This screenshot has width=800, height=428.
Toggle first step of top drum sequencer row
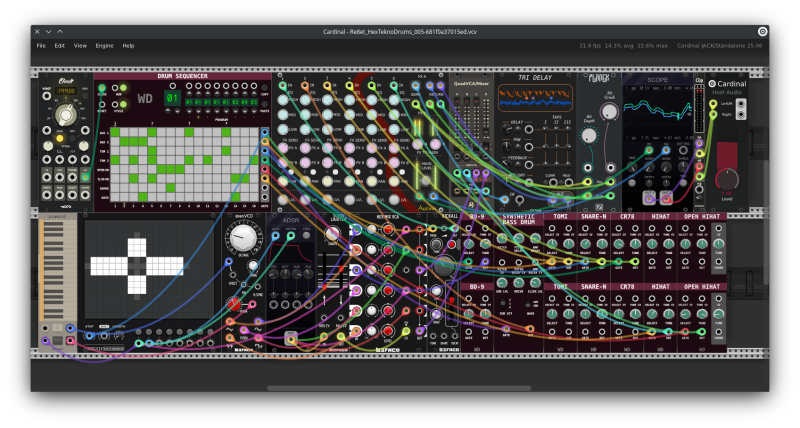point(114,132)
